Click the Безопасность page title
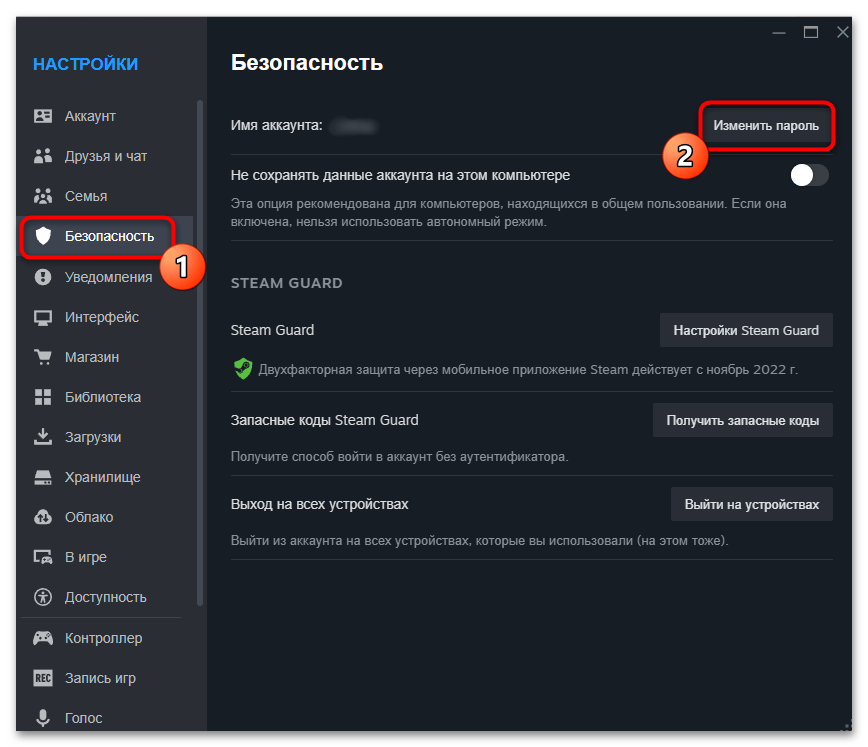The width and height of the screenshot is (868, 747). [307, 63]
